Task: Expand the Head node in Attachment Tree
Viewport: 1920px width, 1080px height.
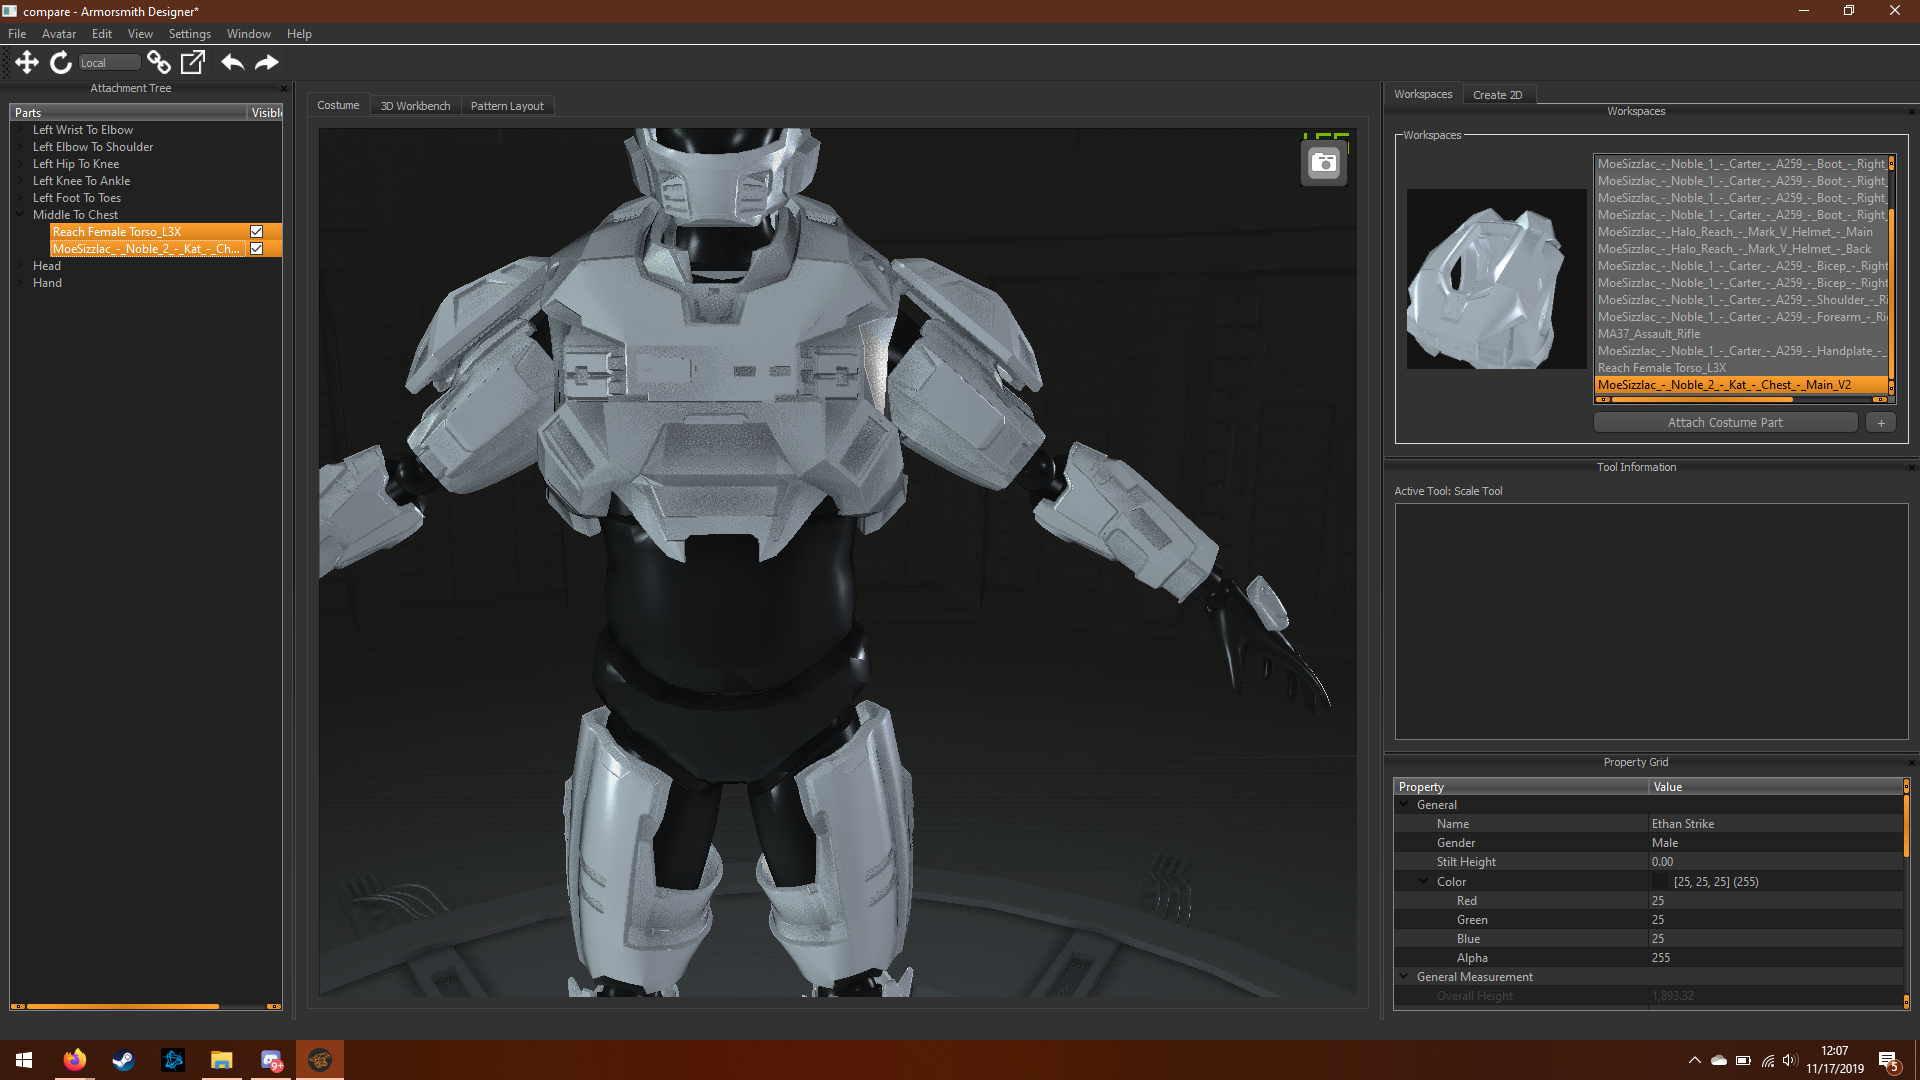Action: coord(20,266)
